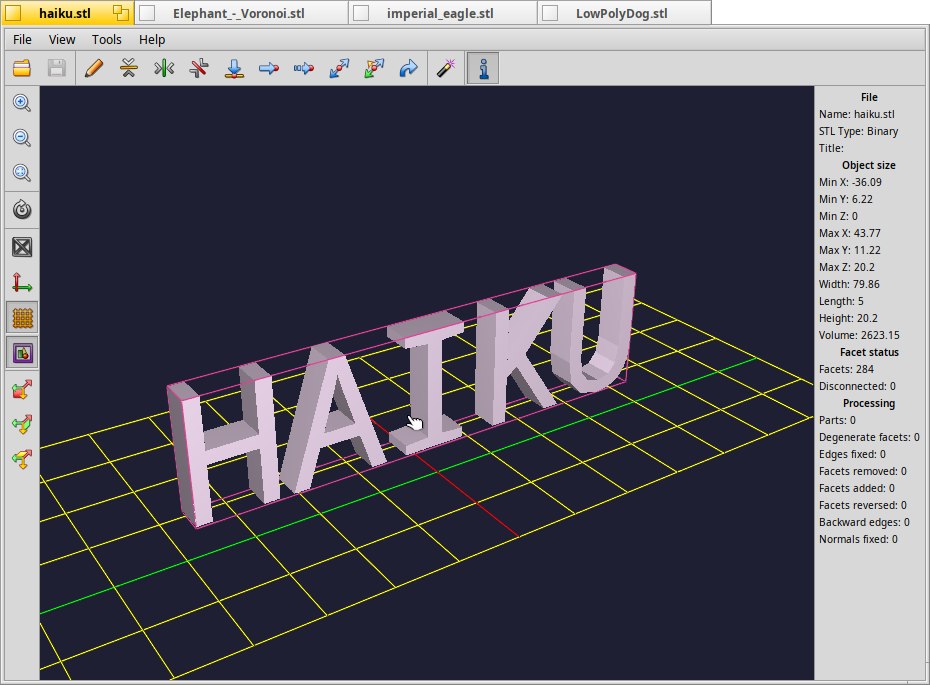Click the 'Processing' section heading
This screenshot has width=930, height=685.
click(x=869, y=403)
